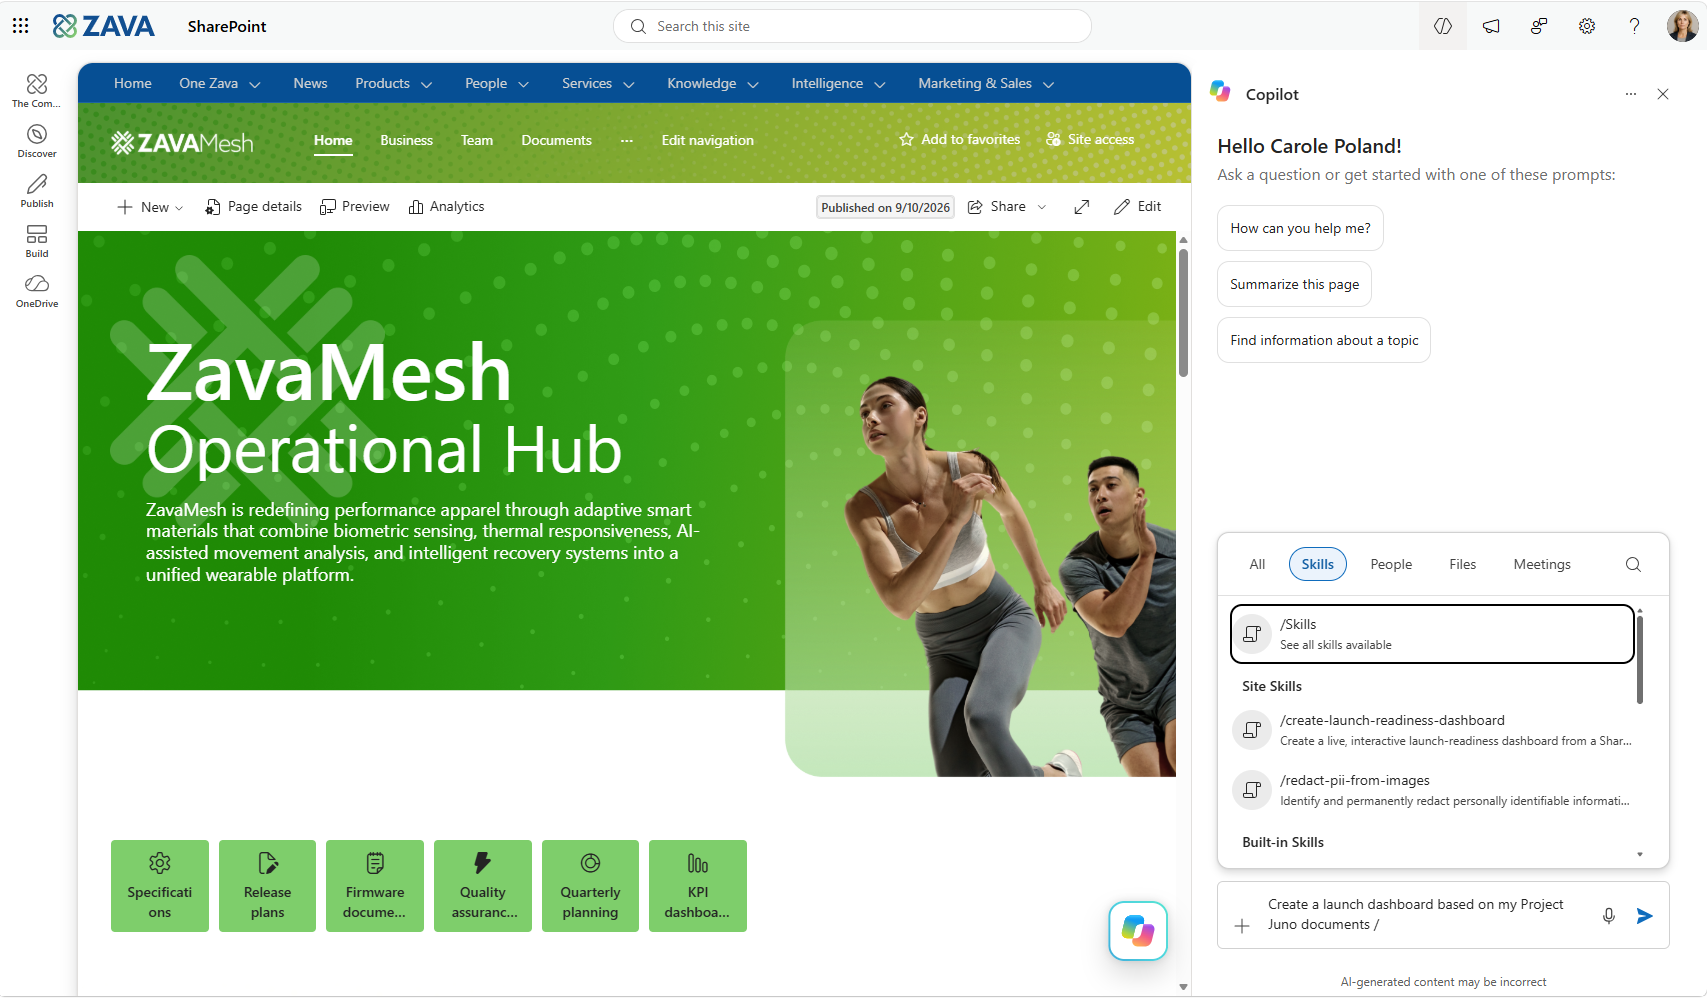1707x1000 pixels.
Task: Click Summarize this page prompt
Action: [x=1294, y=285]
